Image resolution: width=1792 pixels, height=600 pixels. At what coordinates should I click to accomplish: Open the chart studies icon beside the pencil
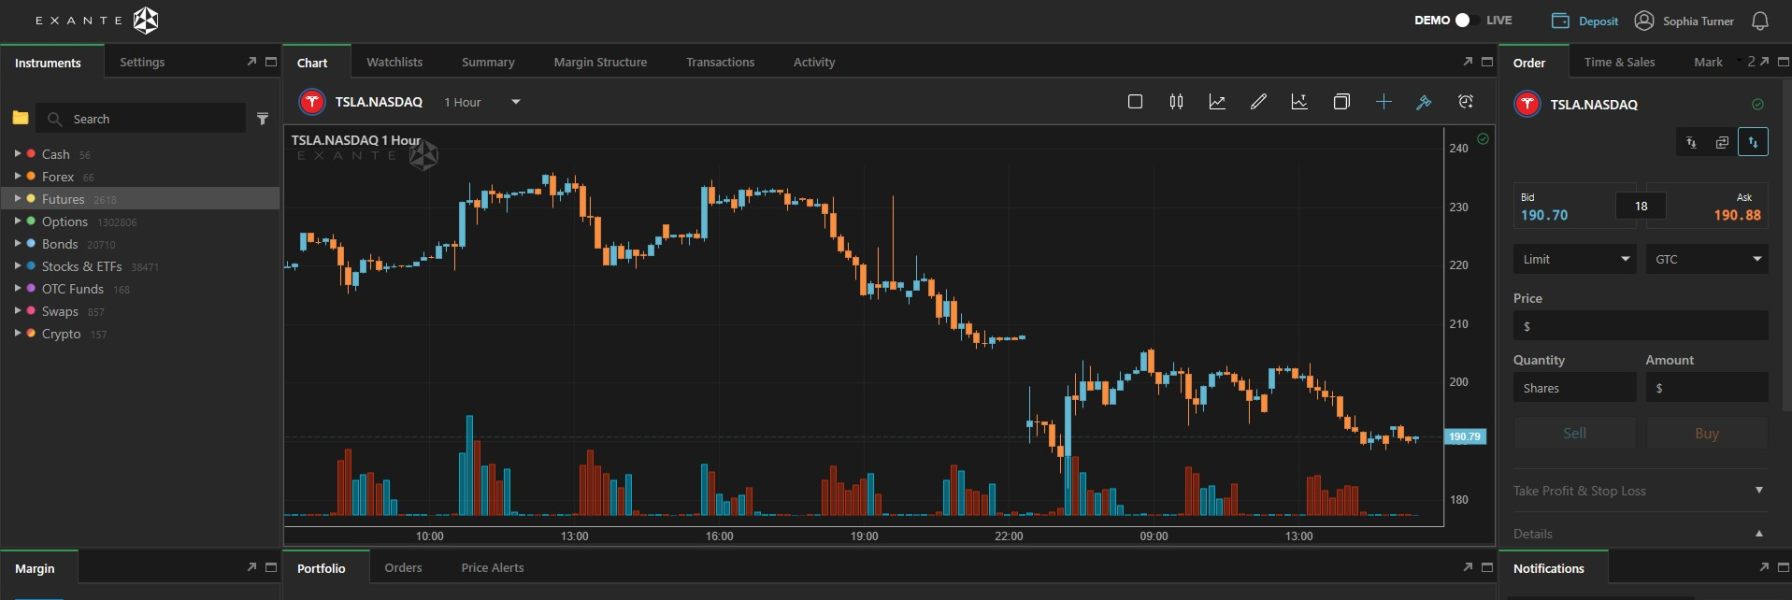1299,101
